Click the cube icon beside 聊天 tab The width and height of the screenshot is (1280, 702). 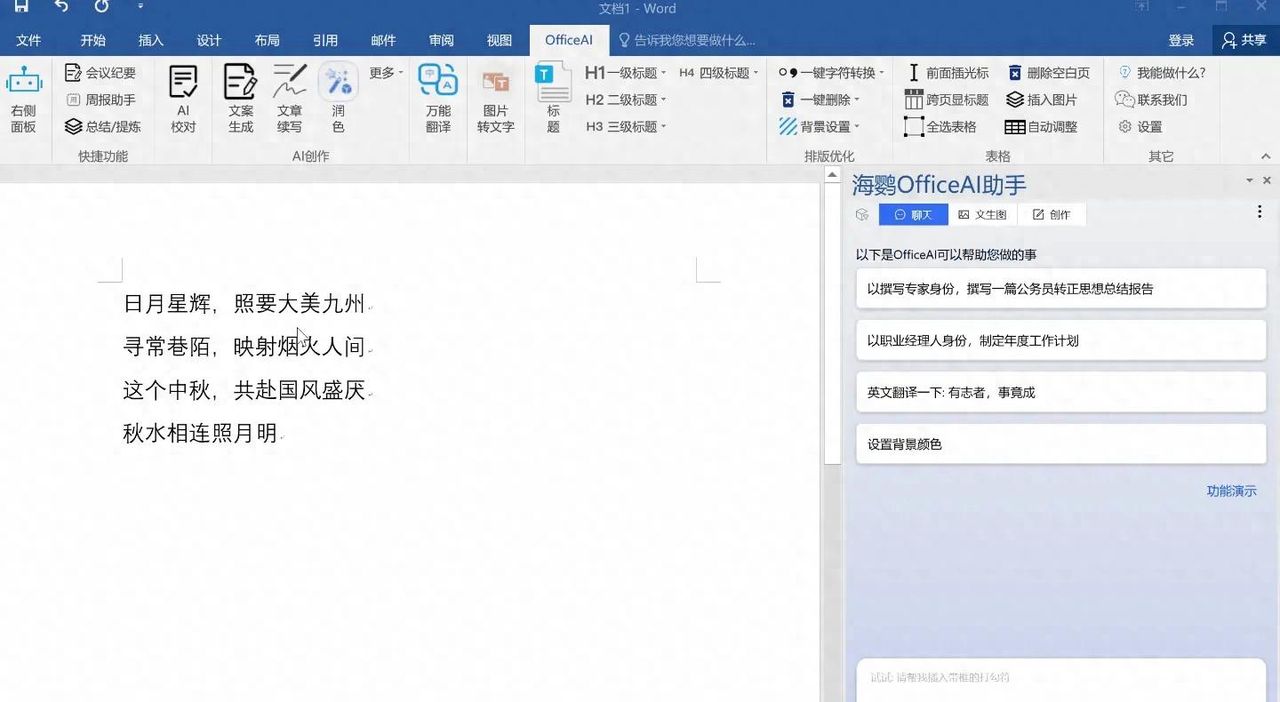(862, 215)
